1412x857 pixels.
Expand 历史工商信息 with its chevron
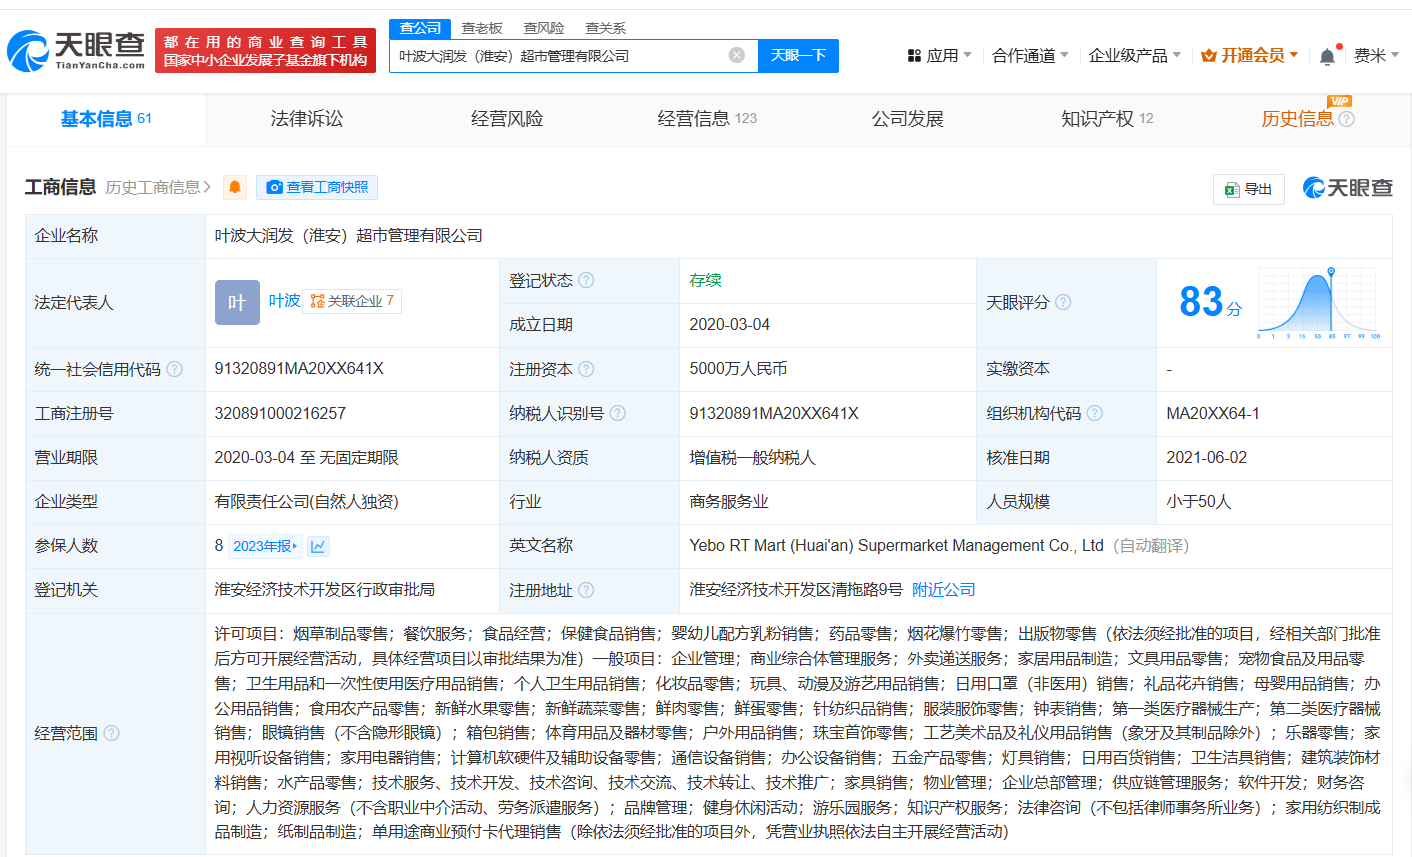158,187
